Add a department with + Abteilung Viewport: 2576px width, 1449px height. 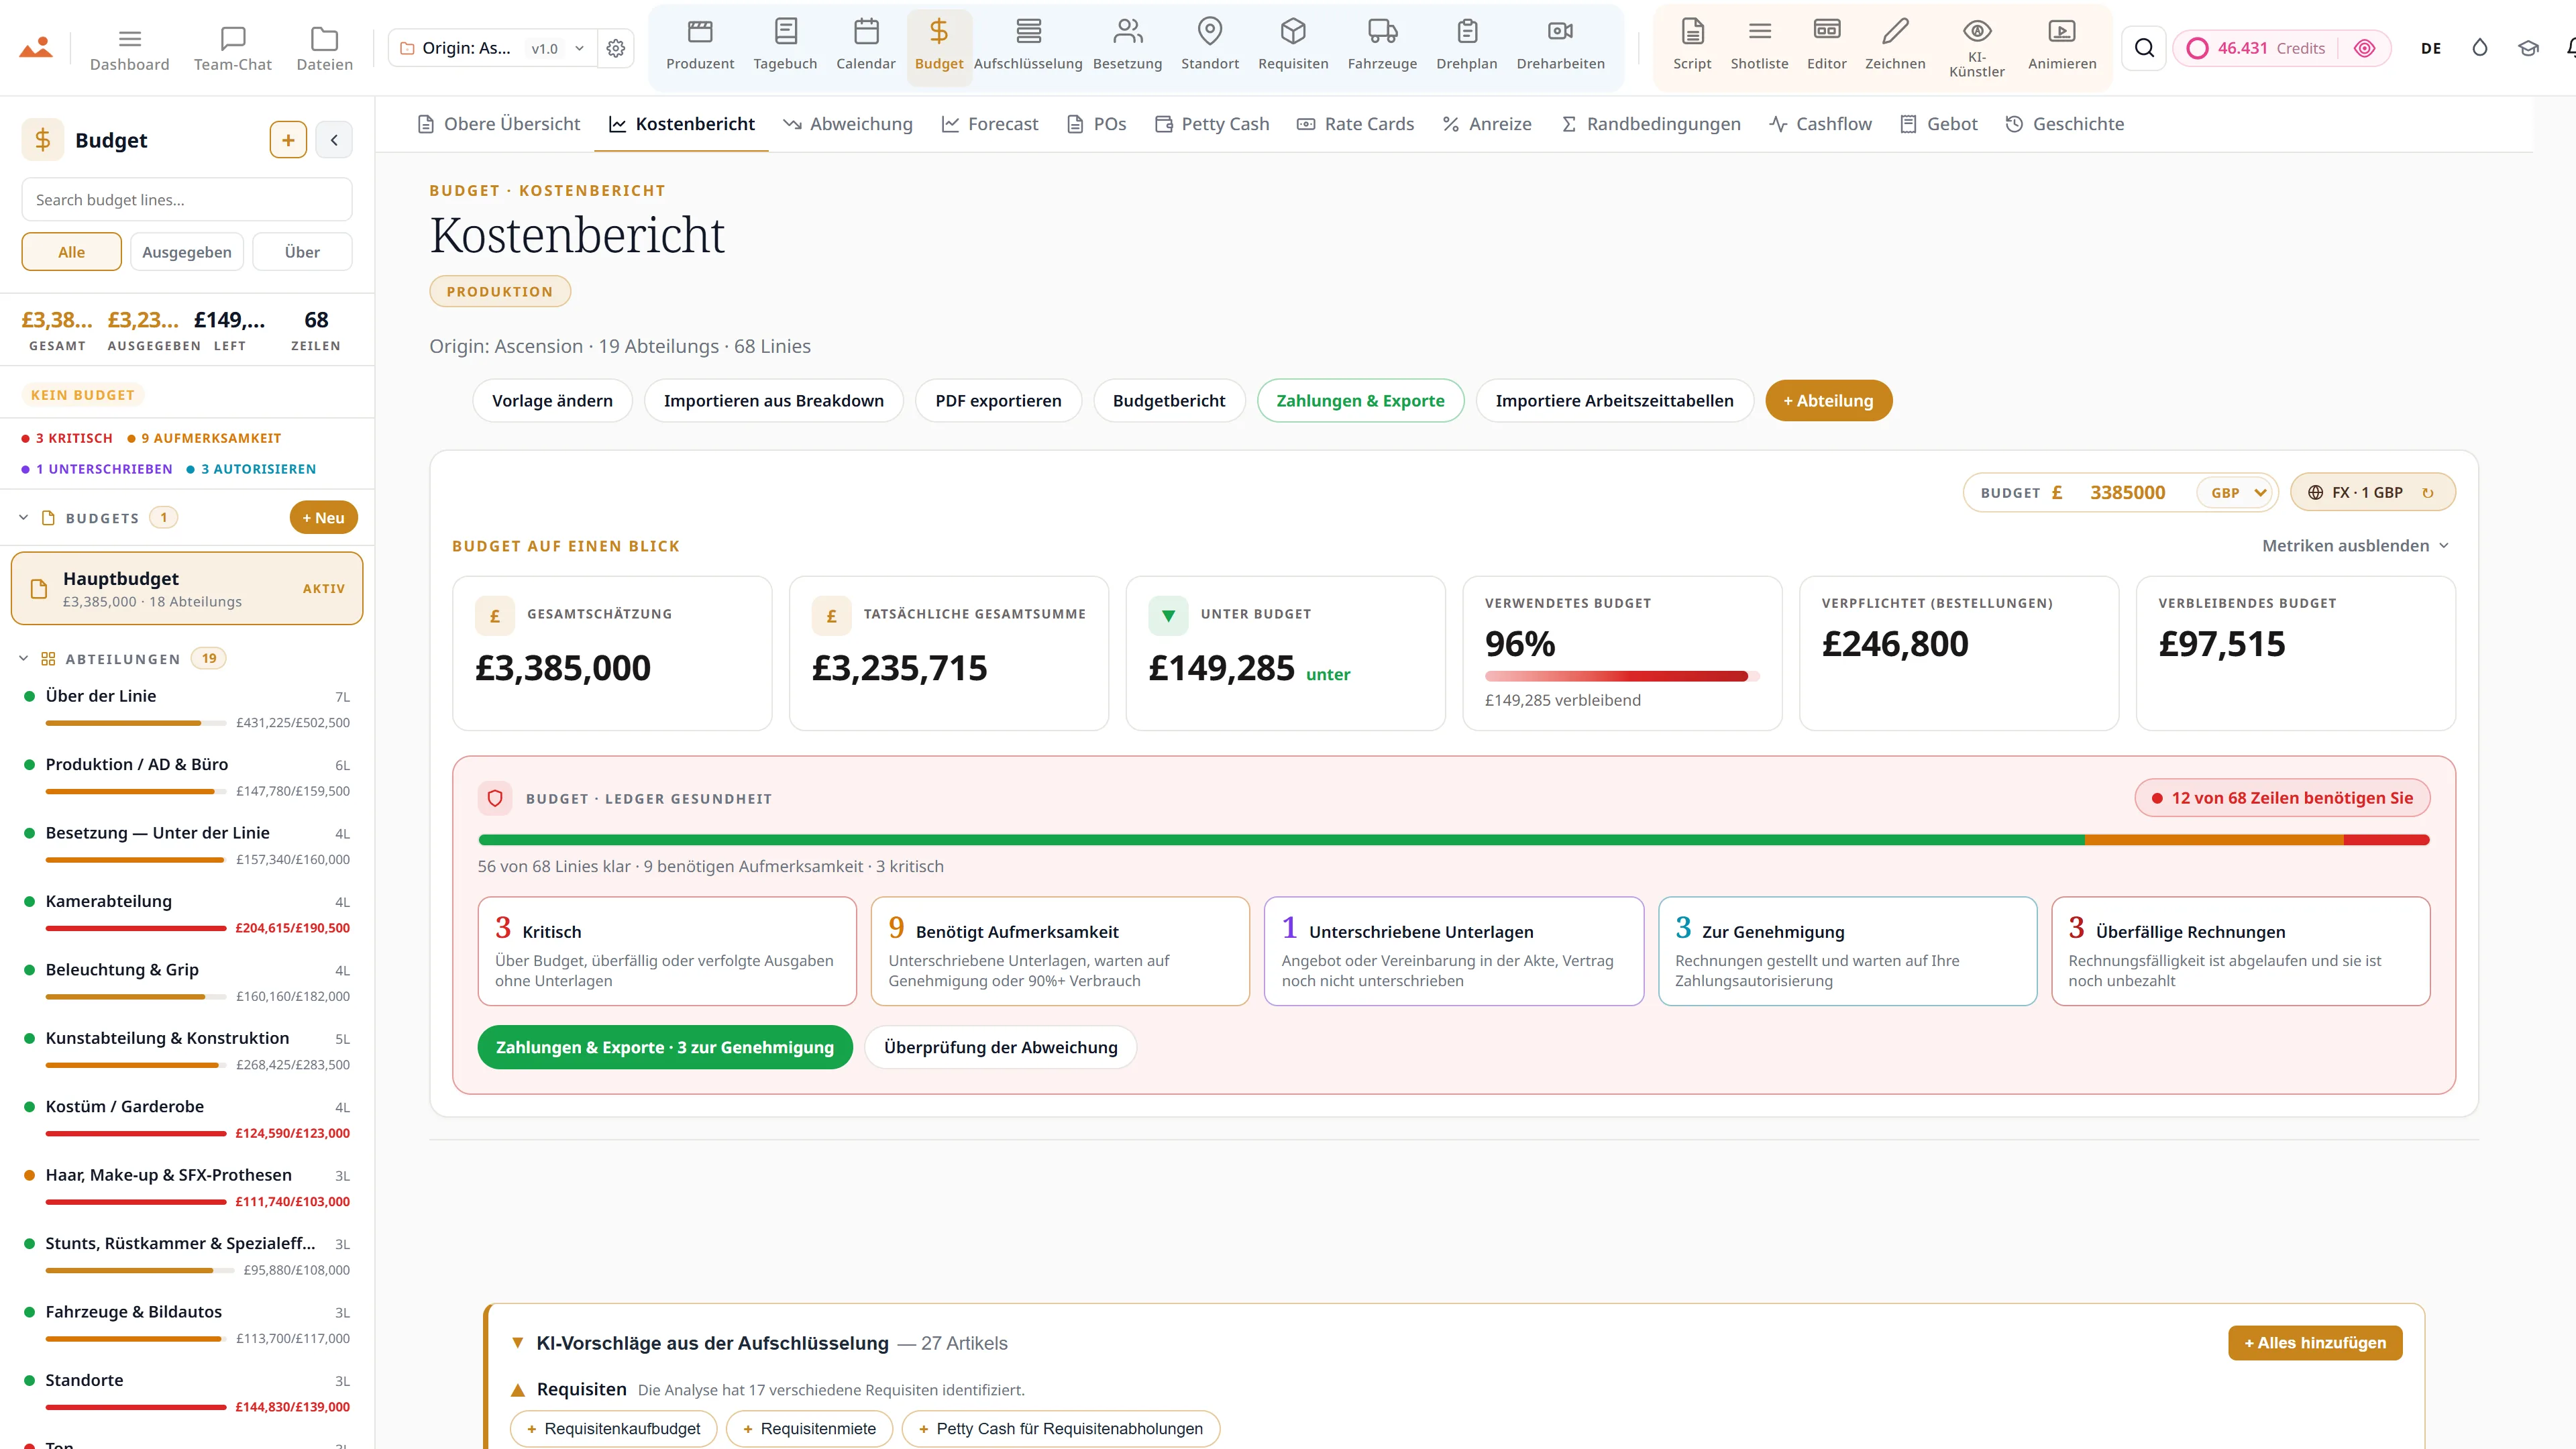point(1828,401)
